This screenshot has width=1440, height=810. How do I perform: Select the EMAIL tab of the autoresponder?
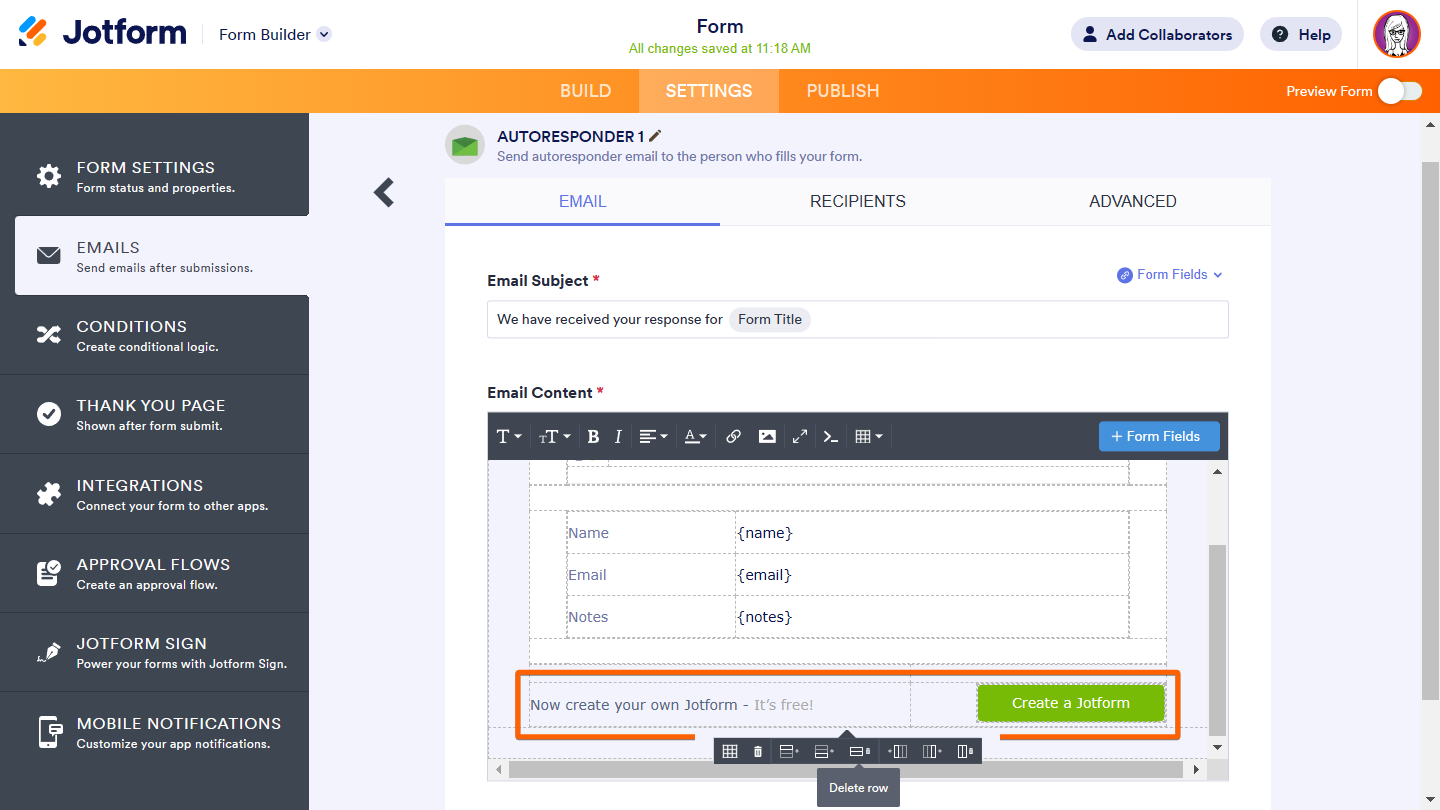pos(583,201)
